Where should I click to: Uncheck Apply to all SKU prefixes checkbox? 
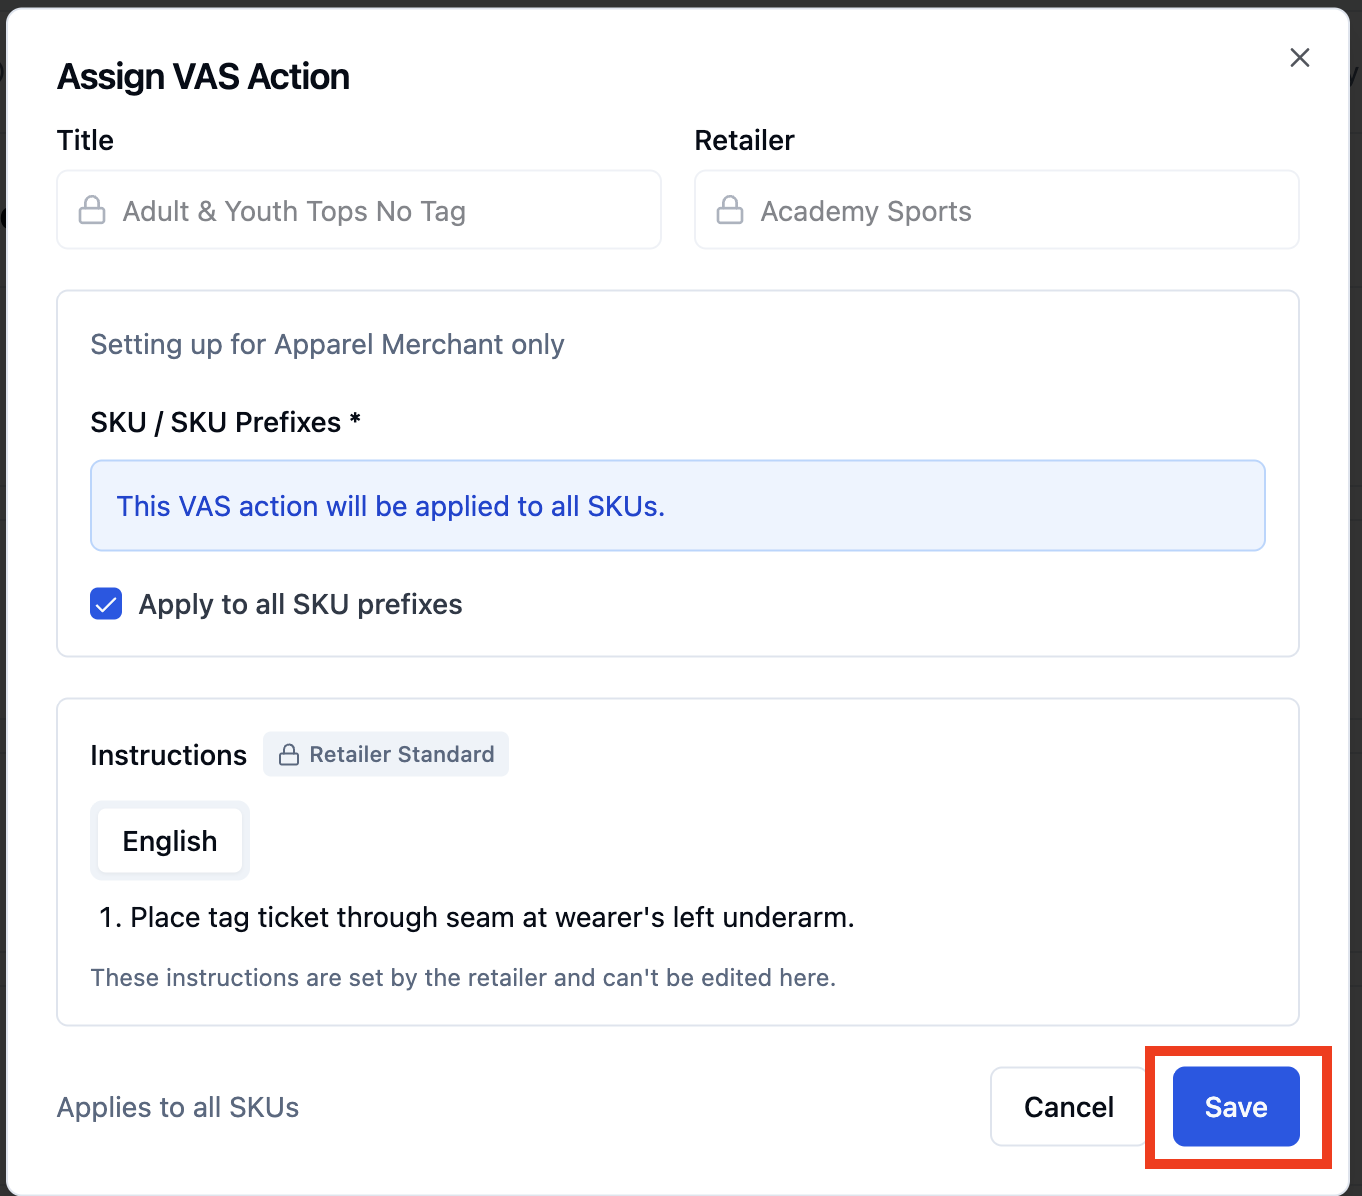coord(106,604)
